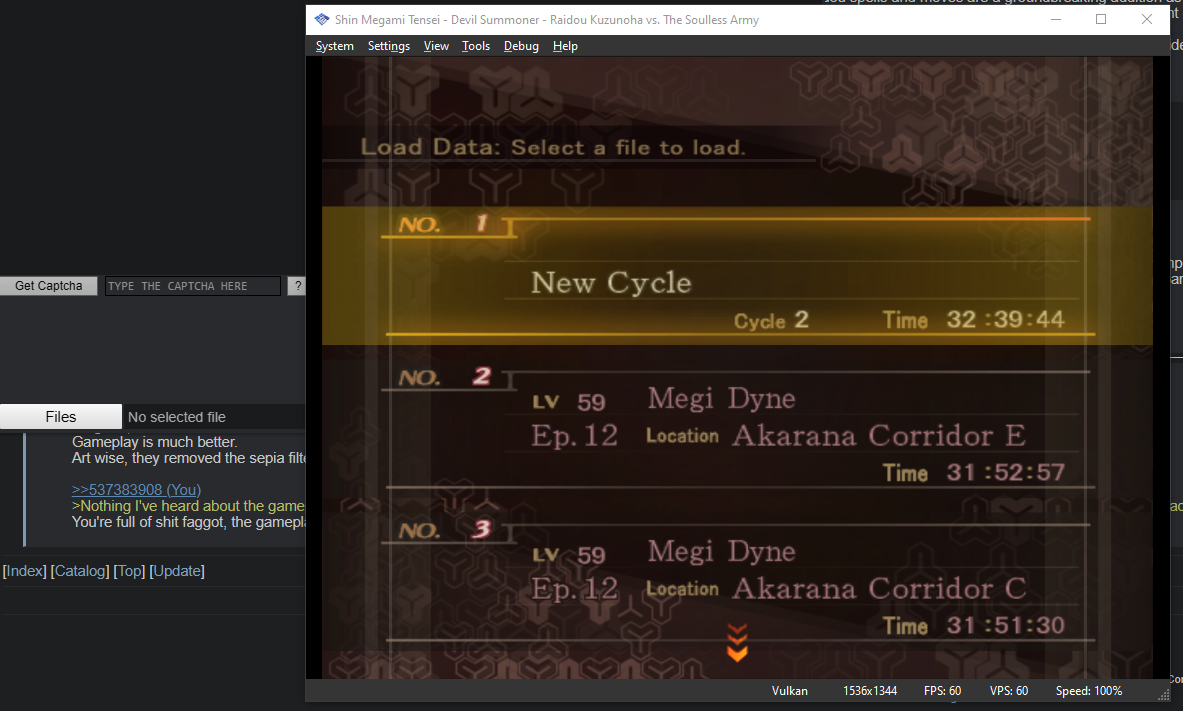1183x711 pixels.
Task: Minimize the emulator window
Action: pos(1055,19)
